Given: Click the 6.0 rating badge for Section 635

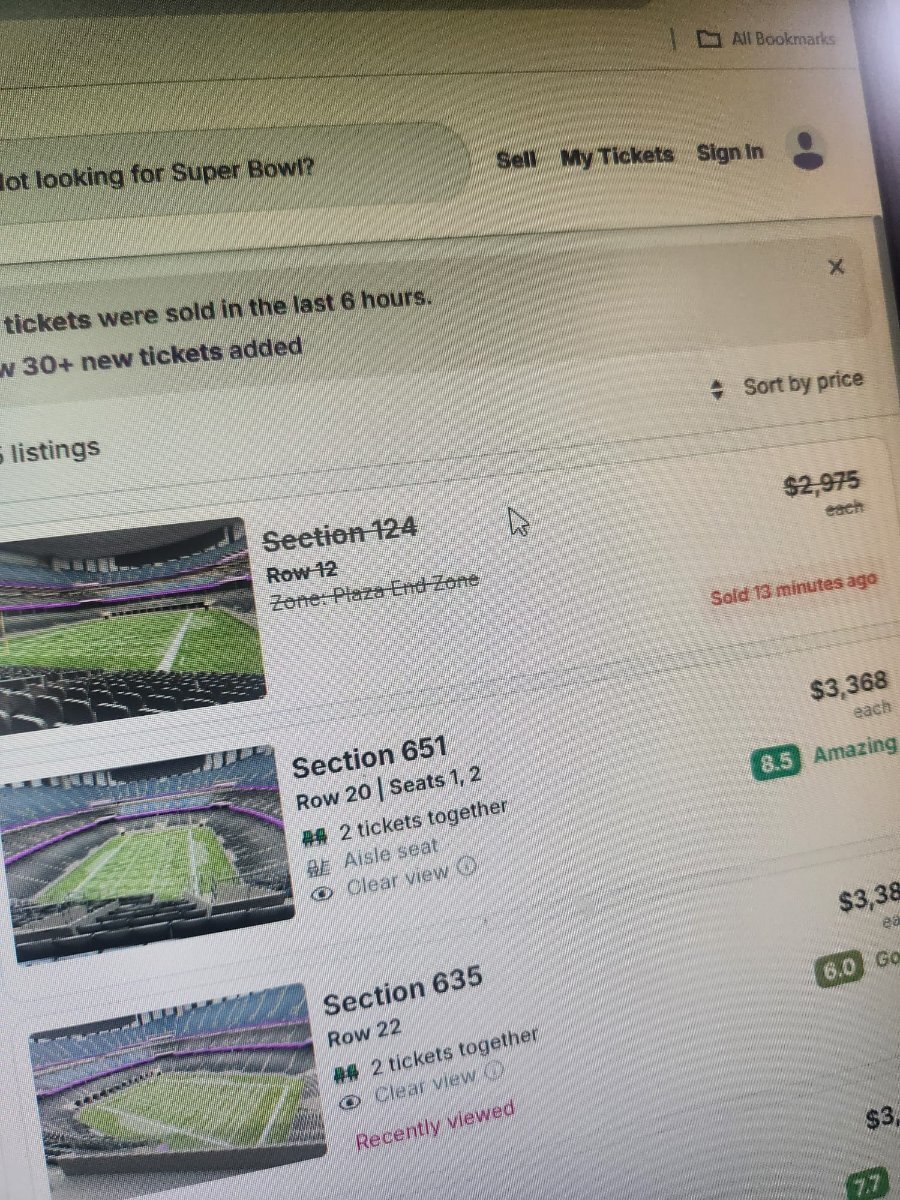Looking at the screenshot, I should [835, 971].
